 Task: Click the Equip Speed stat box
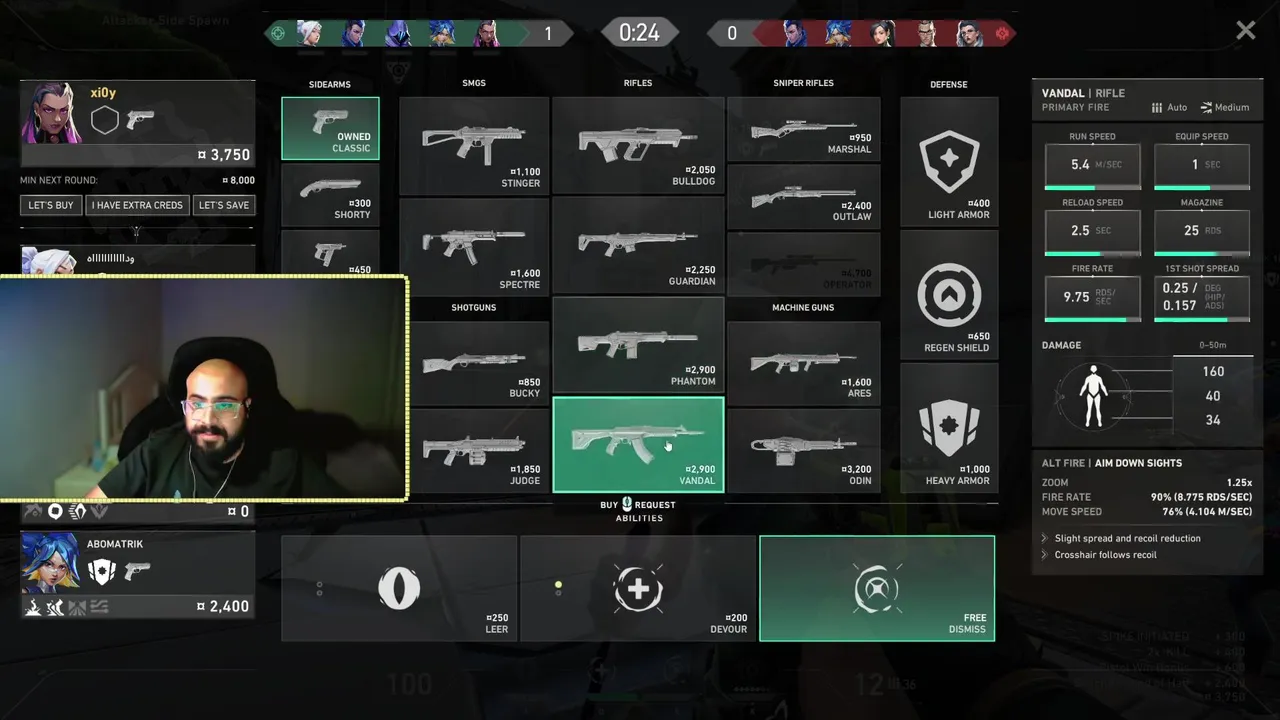[1202, 166]
